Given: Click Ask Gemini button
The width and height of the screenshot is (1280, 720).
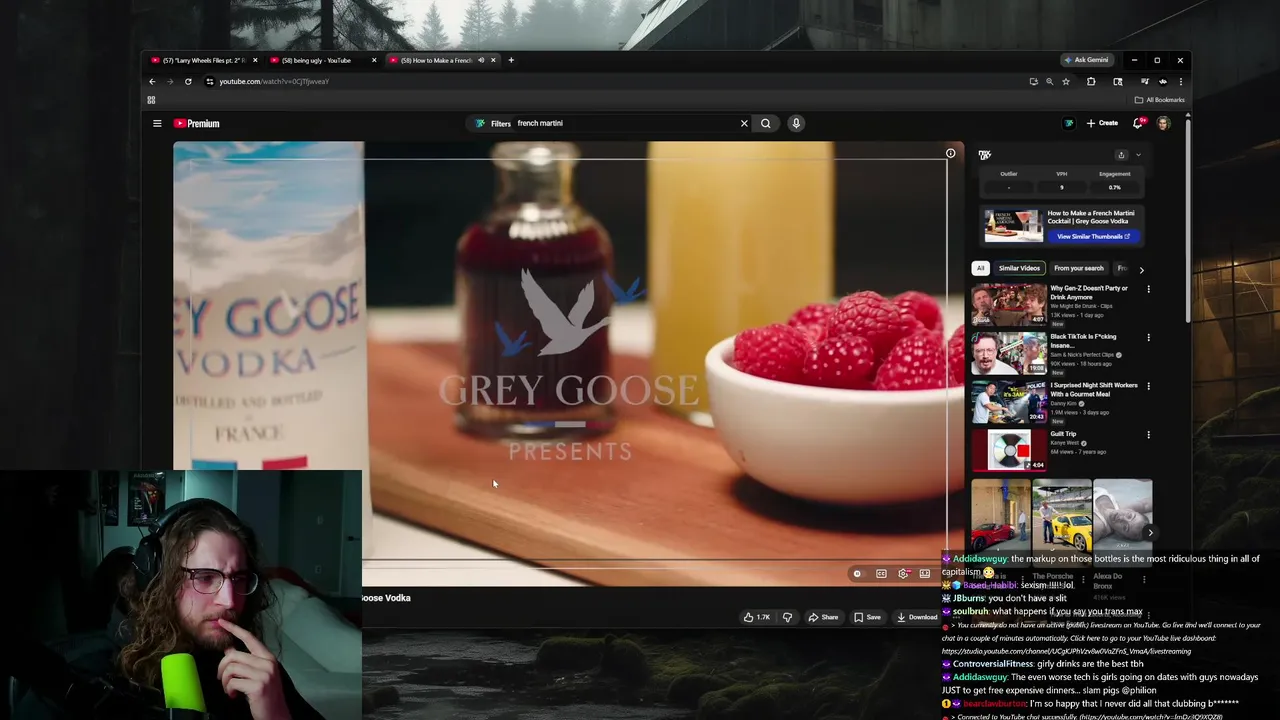Looking at the screenshot, I should tap(1086, 60).
